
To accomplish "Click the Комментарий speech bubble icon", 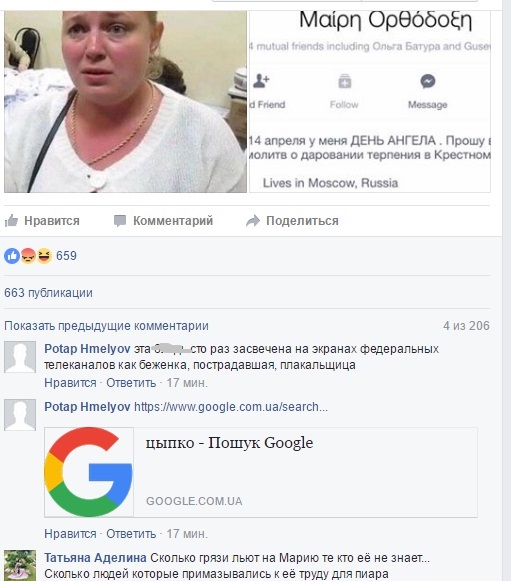I will [120, 221].
